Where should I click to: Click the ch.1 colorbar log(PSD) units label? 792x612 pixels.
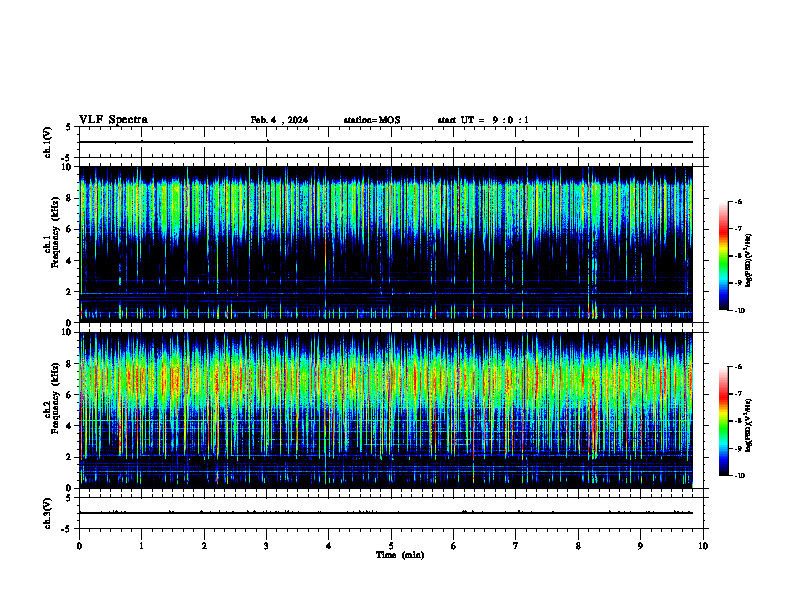(x=749, y=261)
